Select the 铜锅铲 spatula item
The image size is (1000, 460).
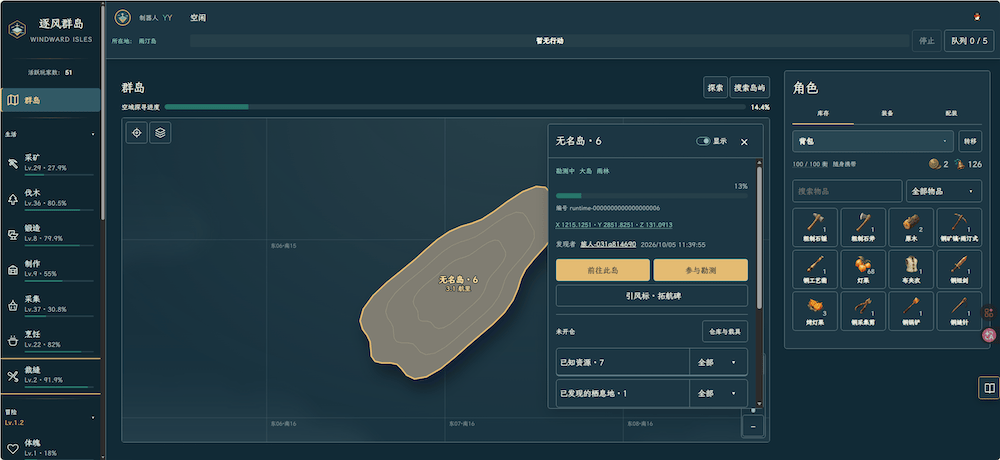tap(911, 311)
